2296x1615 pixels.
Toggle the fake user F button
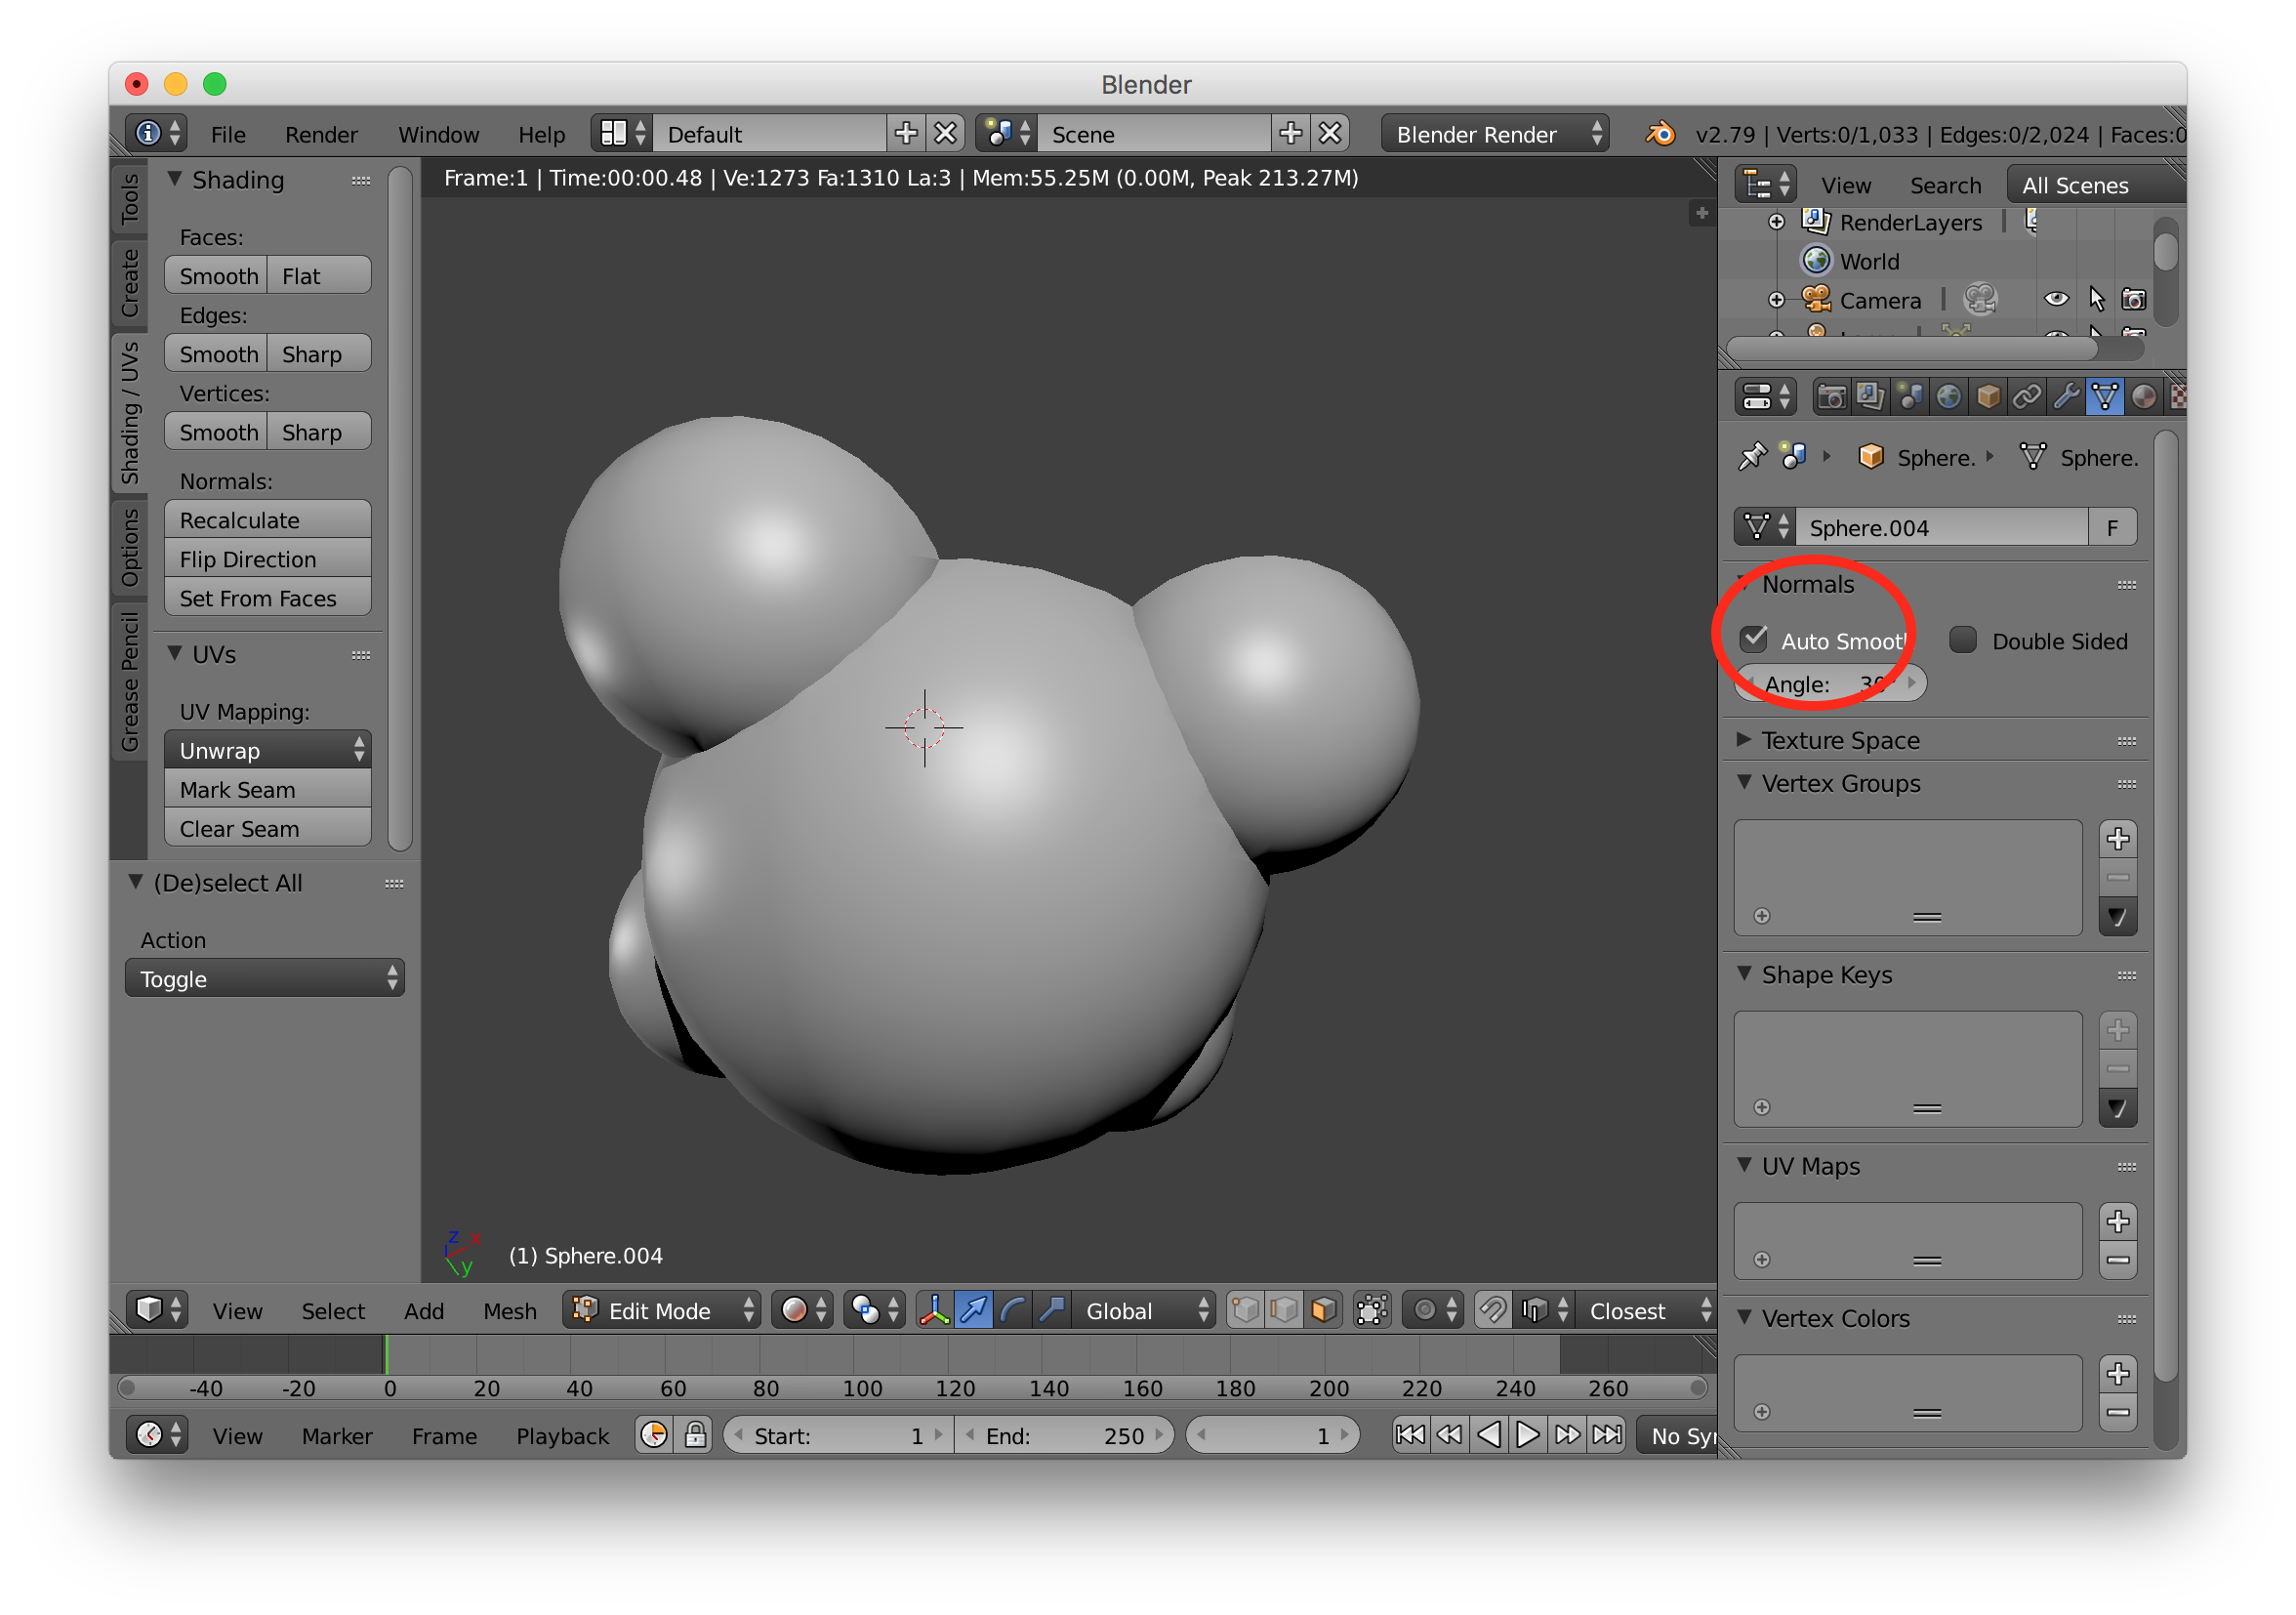(2113, 527)
